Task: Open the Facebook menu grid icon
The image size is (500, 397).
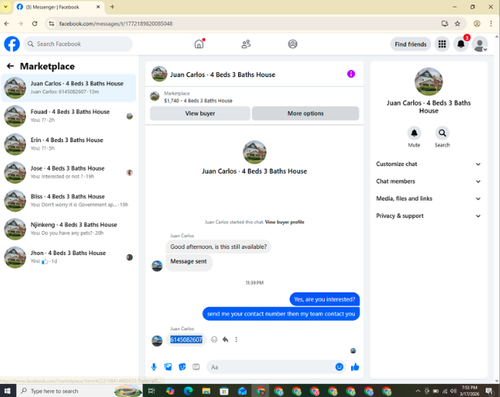Action: 442,44
